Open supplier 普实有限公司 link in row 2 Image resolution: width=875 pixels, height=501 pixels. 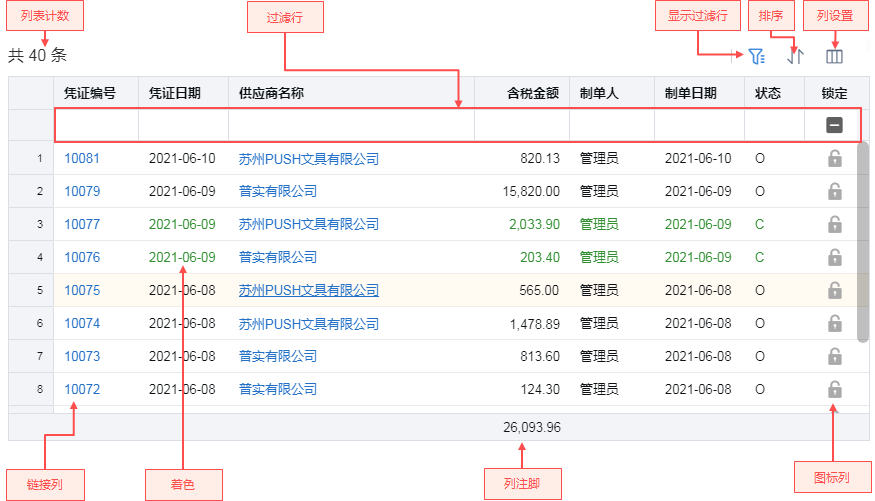(x=277, y=191)
